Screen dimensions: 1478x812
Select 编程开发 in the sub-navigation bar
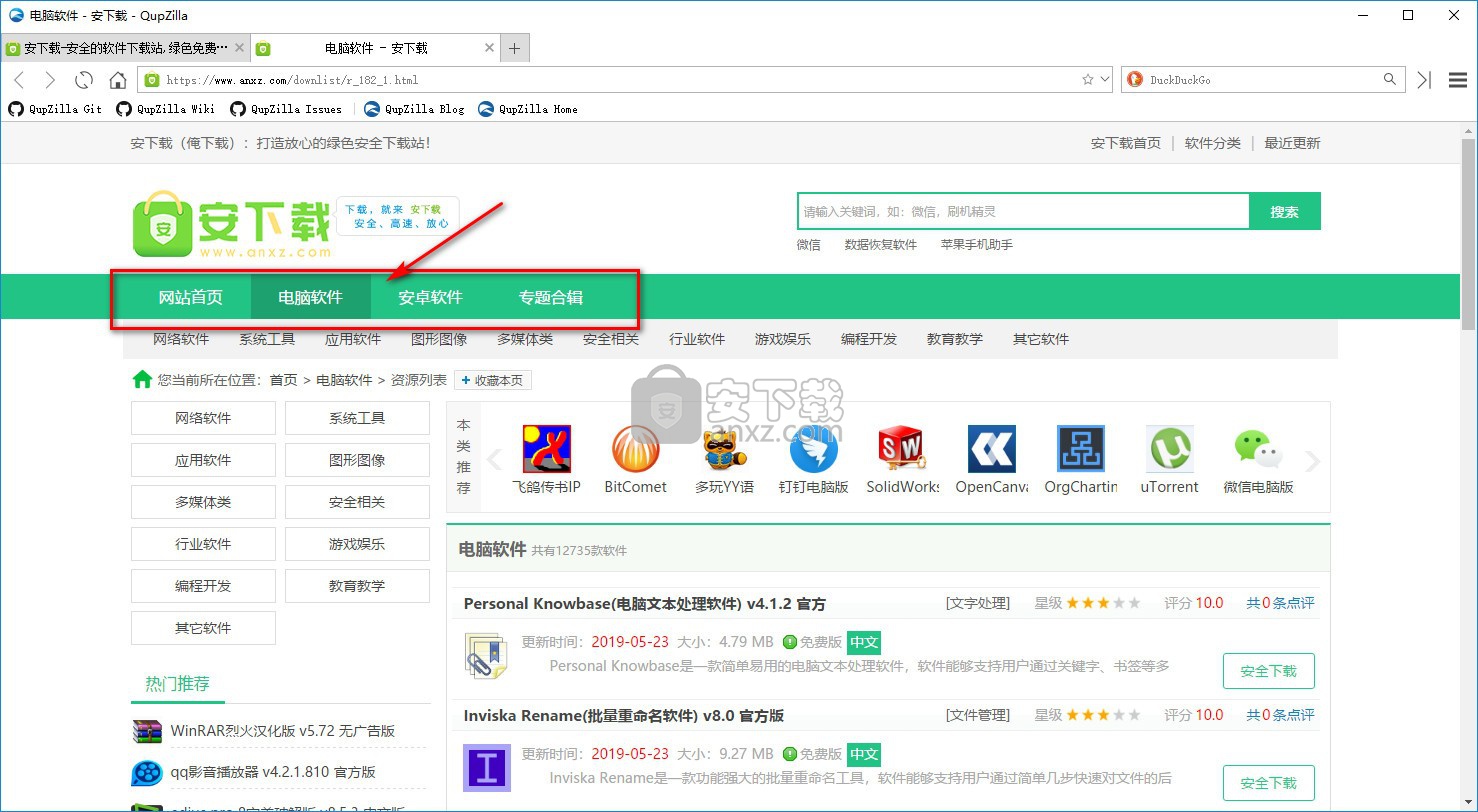(869, 339)
